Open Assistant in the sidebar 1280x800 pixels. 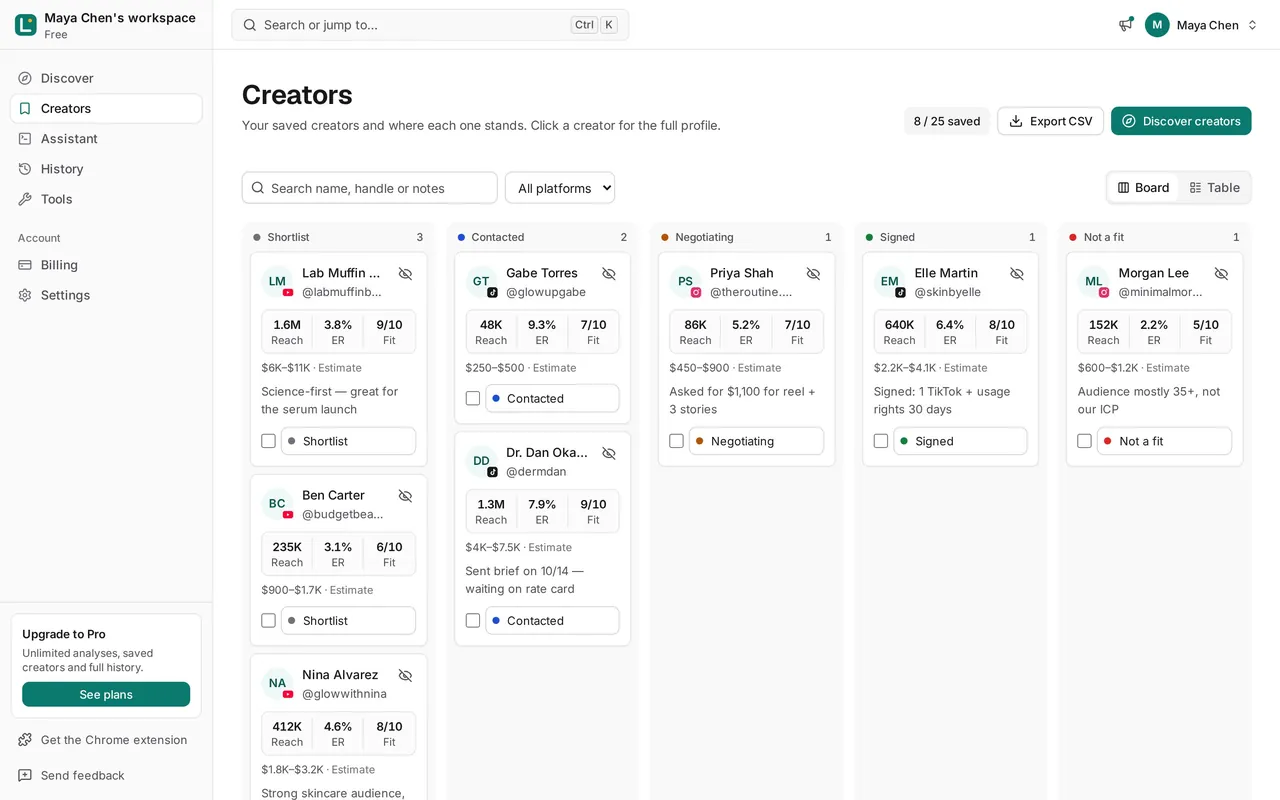point(106,138)
